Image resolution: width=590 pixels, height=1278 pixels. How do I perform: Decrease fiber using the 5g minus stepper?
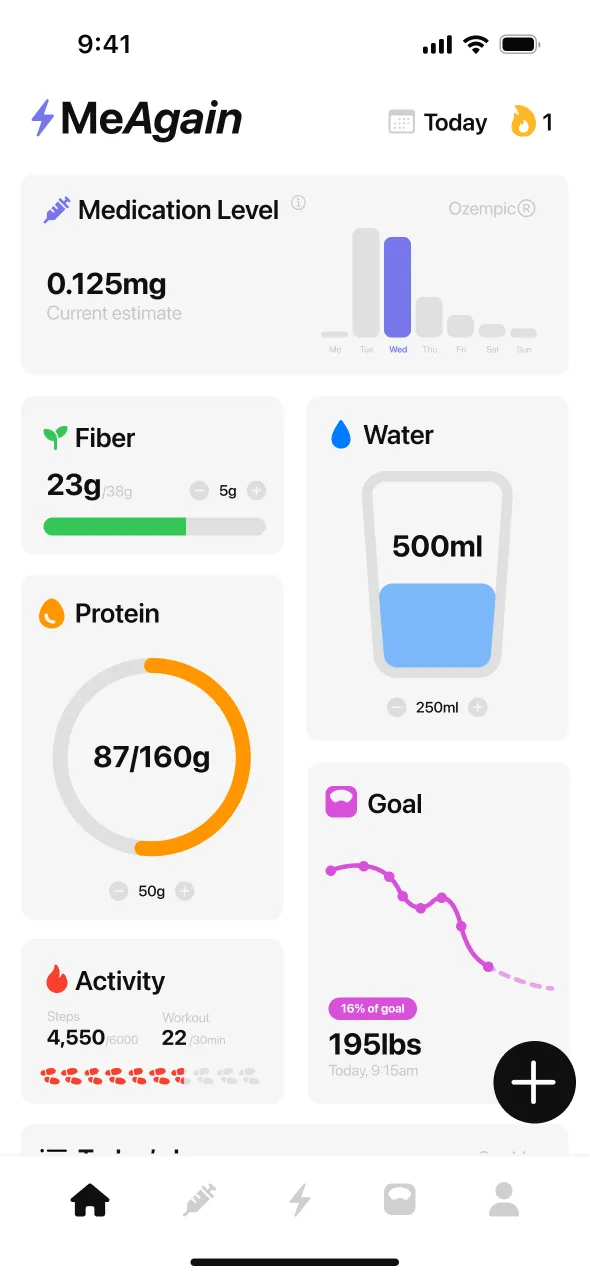[x=198, y=490]
